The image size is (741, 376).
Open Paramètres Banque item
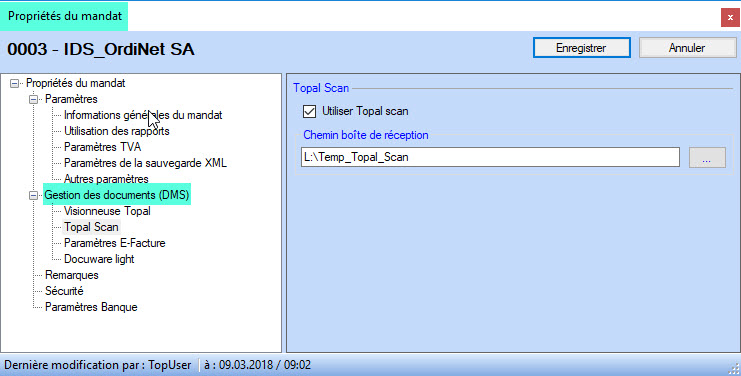click(x=91, y=307)
